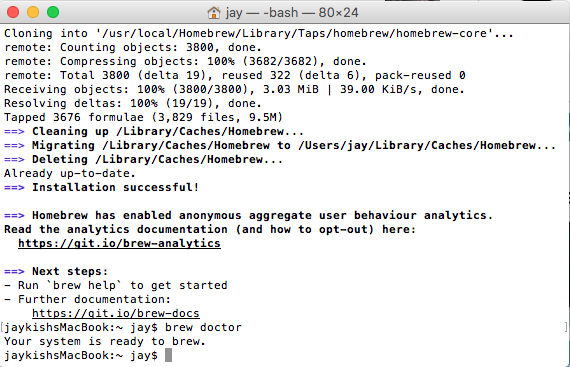Close the Terminal window with red button
570x367 pixels.
pos(13,12)
